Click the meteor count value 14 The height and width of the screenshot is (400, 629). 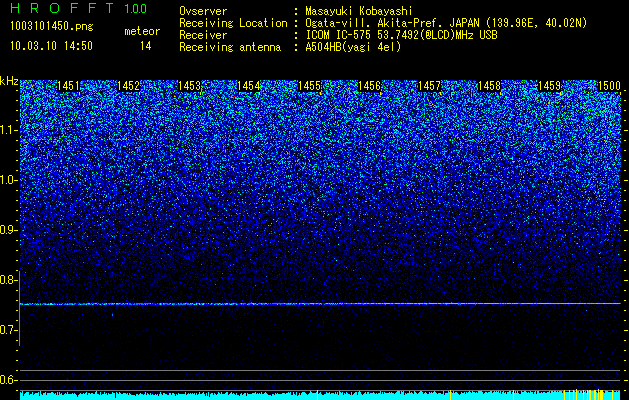pos(145,46)
